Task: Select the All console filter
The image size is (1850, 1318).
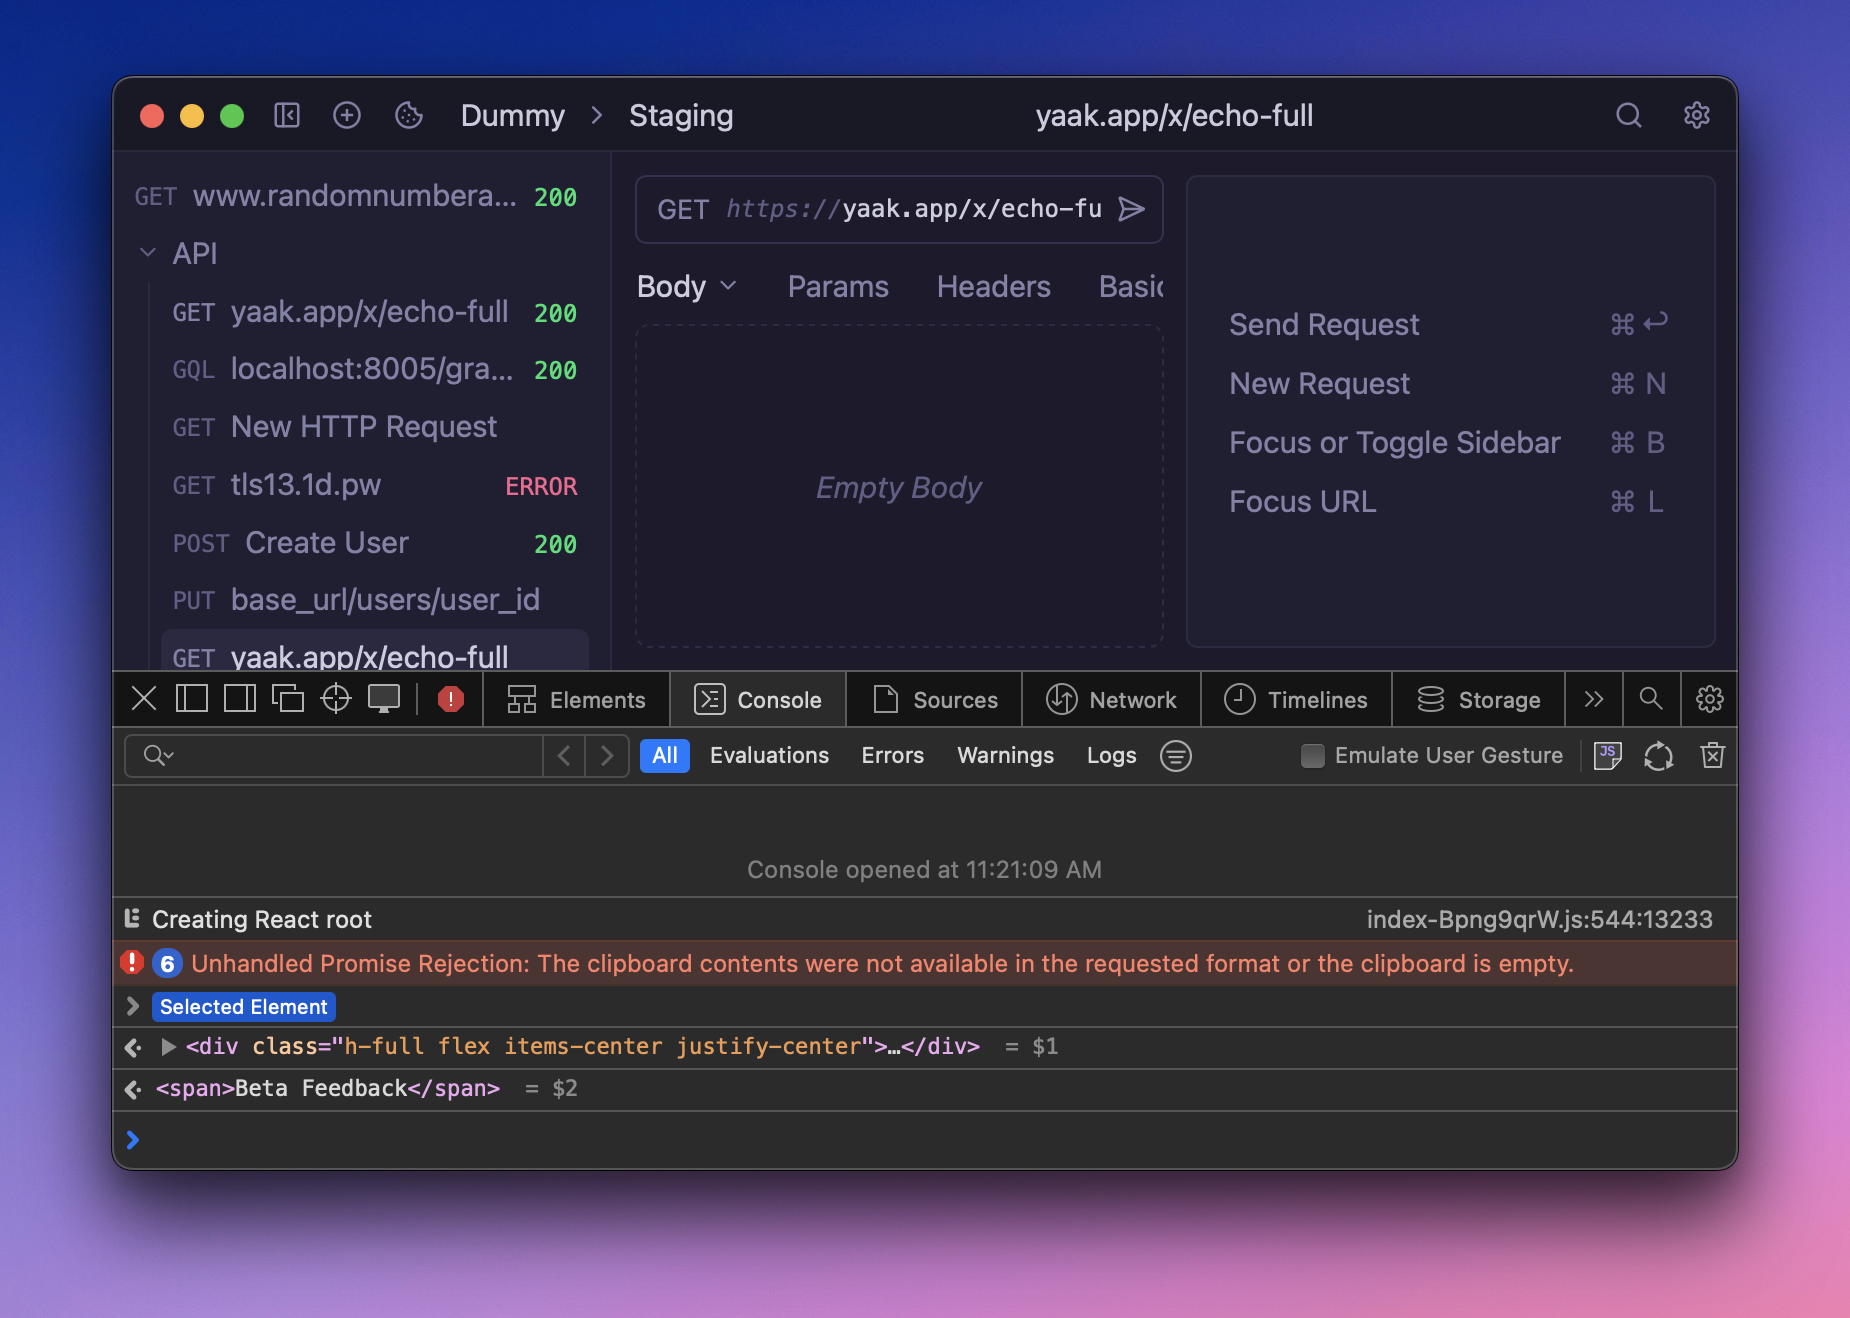Action: point(664,756)
